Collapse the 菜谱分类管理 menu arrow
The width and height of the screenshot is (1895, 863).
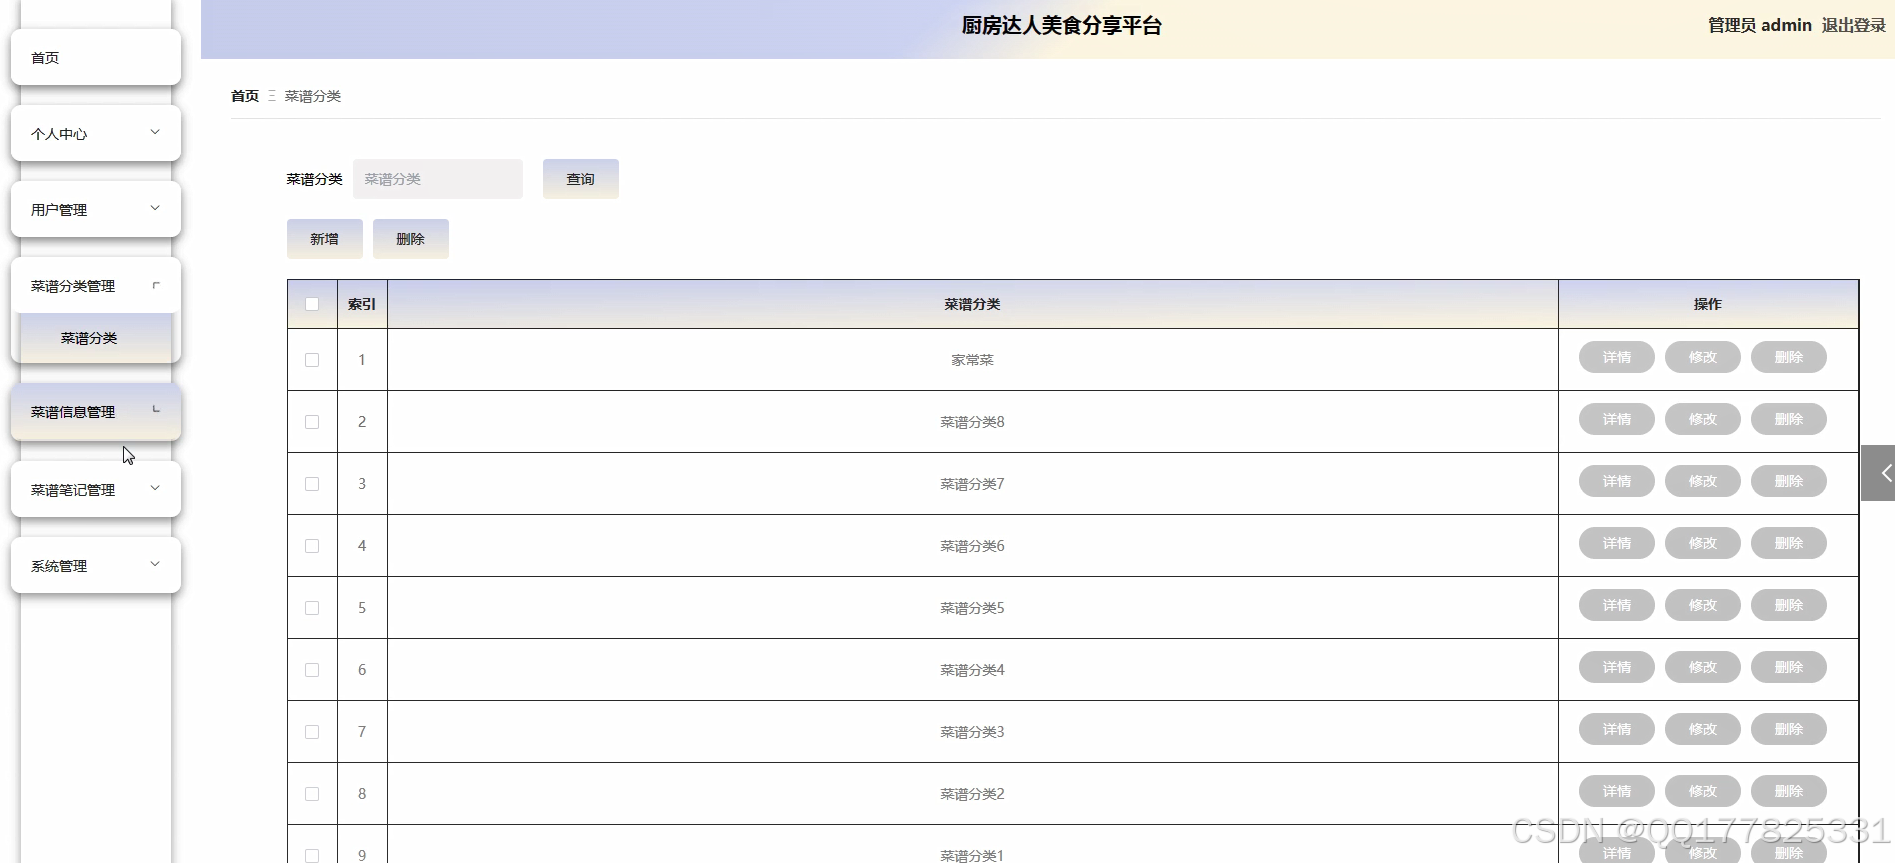coord(155,285)
